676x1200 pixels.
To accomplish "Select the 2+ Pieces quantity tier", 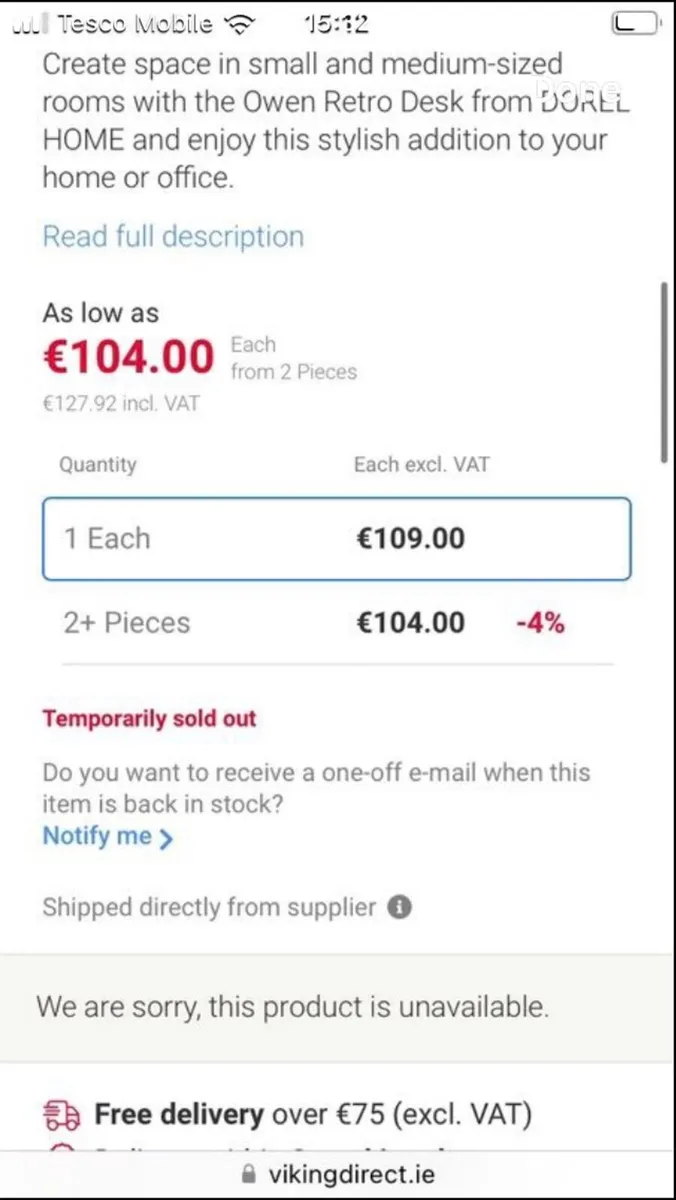I will (127, 623).
